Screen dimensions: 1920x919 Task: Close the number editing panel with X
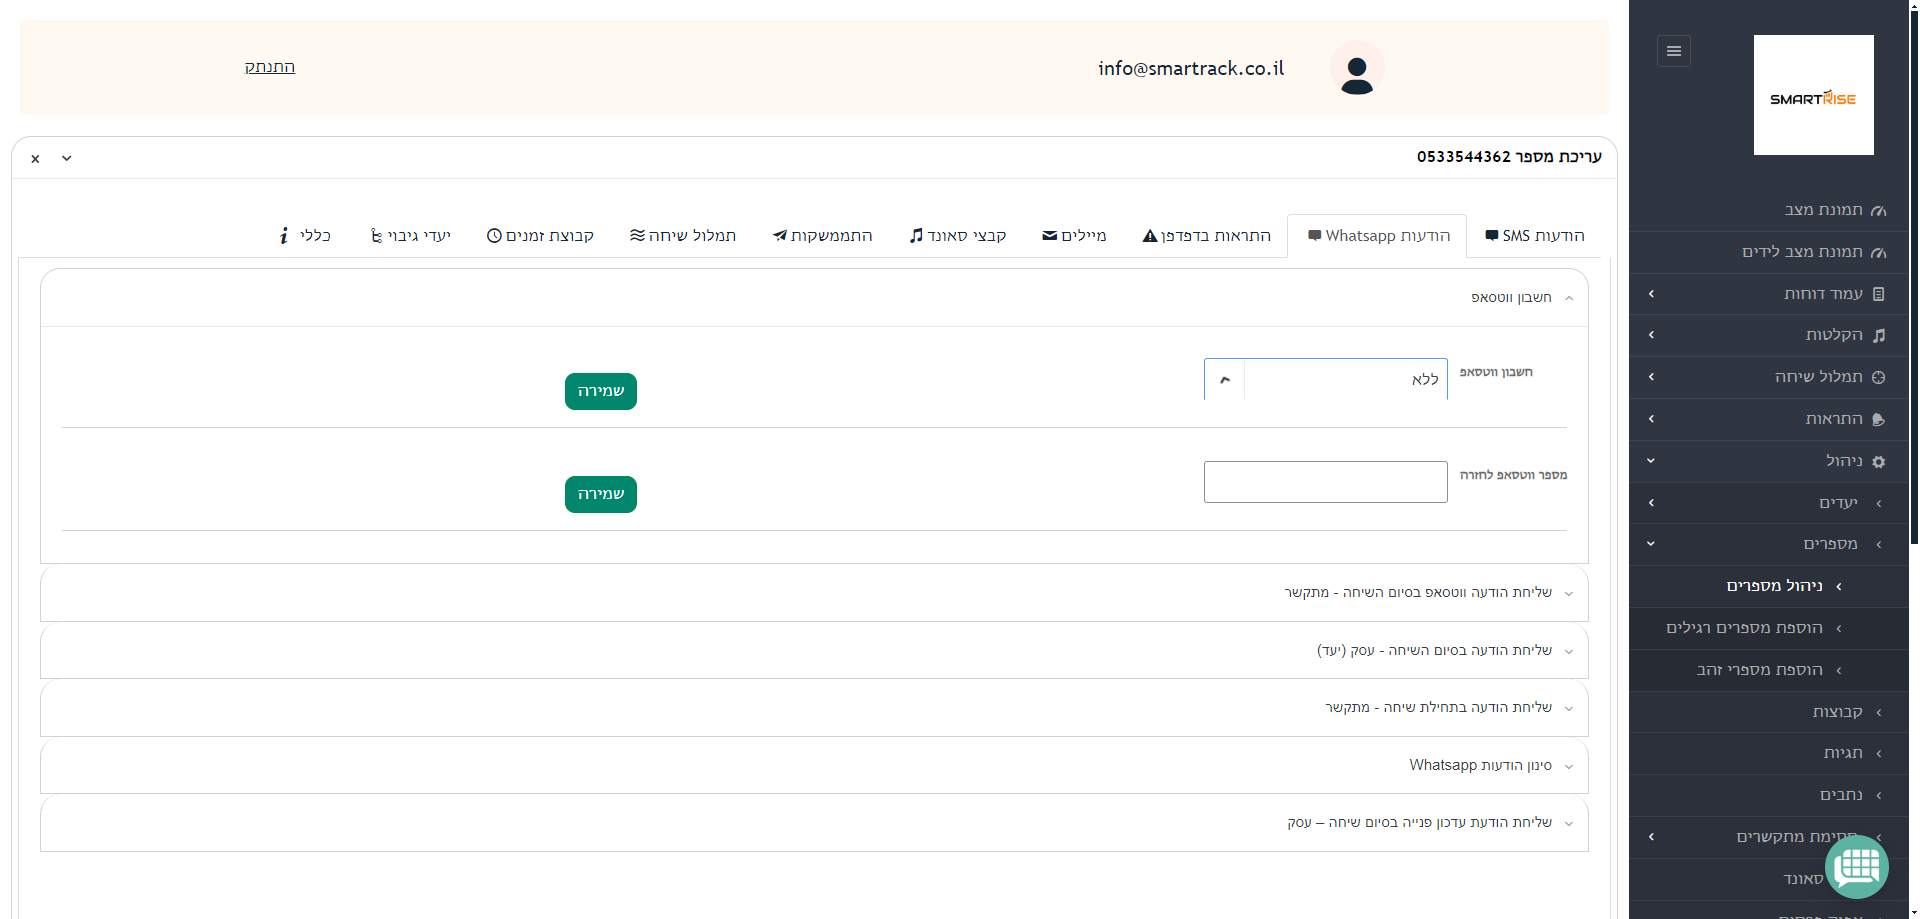36,159
